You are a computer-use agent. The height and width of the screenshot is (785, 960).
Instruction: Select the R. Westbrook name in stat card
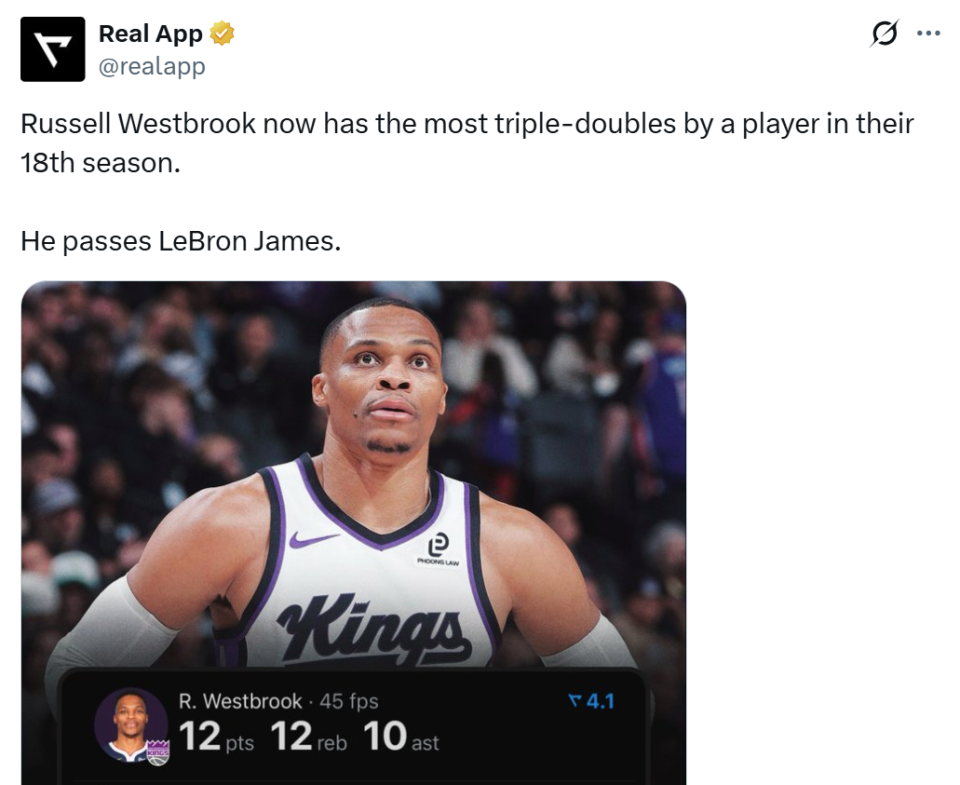[x=240, y=701]
